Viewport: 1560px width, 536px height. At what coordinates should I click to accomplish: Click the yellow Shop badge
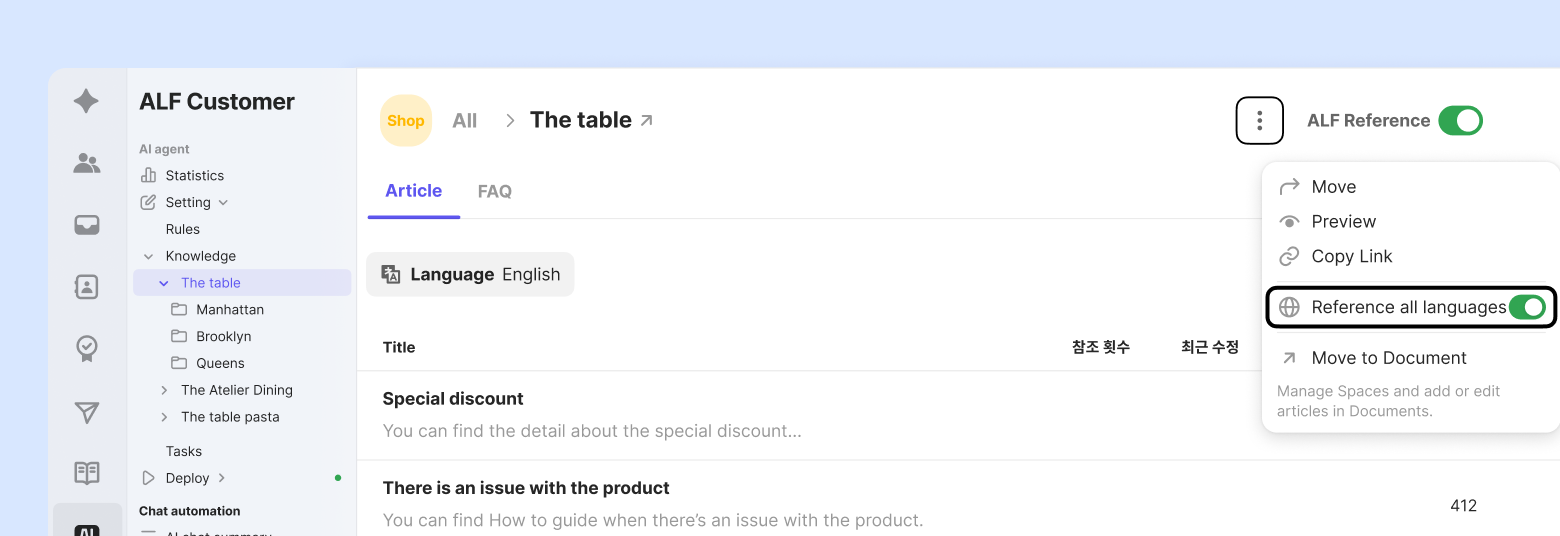(405, 121)
